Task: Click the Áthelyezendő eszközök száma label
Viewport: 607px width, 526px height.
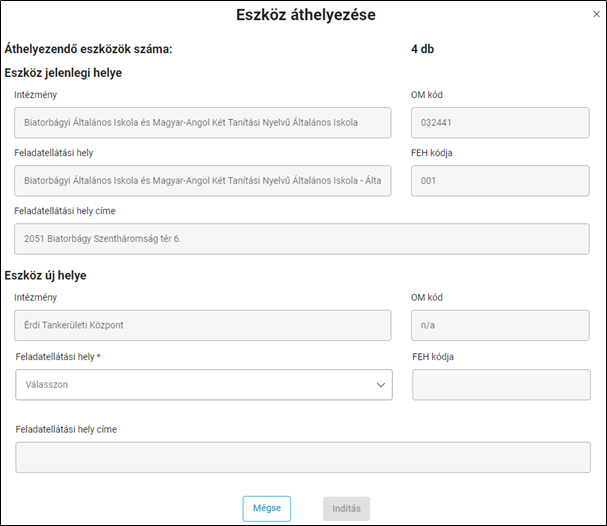Action: tap(88, 49)
